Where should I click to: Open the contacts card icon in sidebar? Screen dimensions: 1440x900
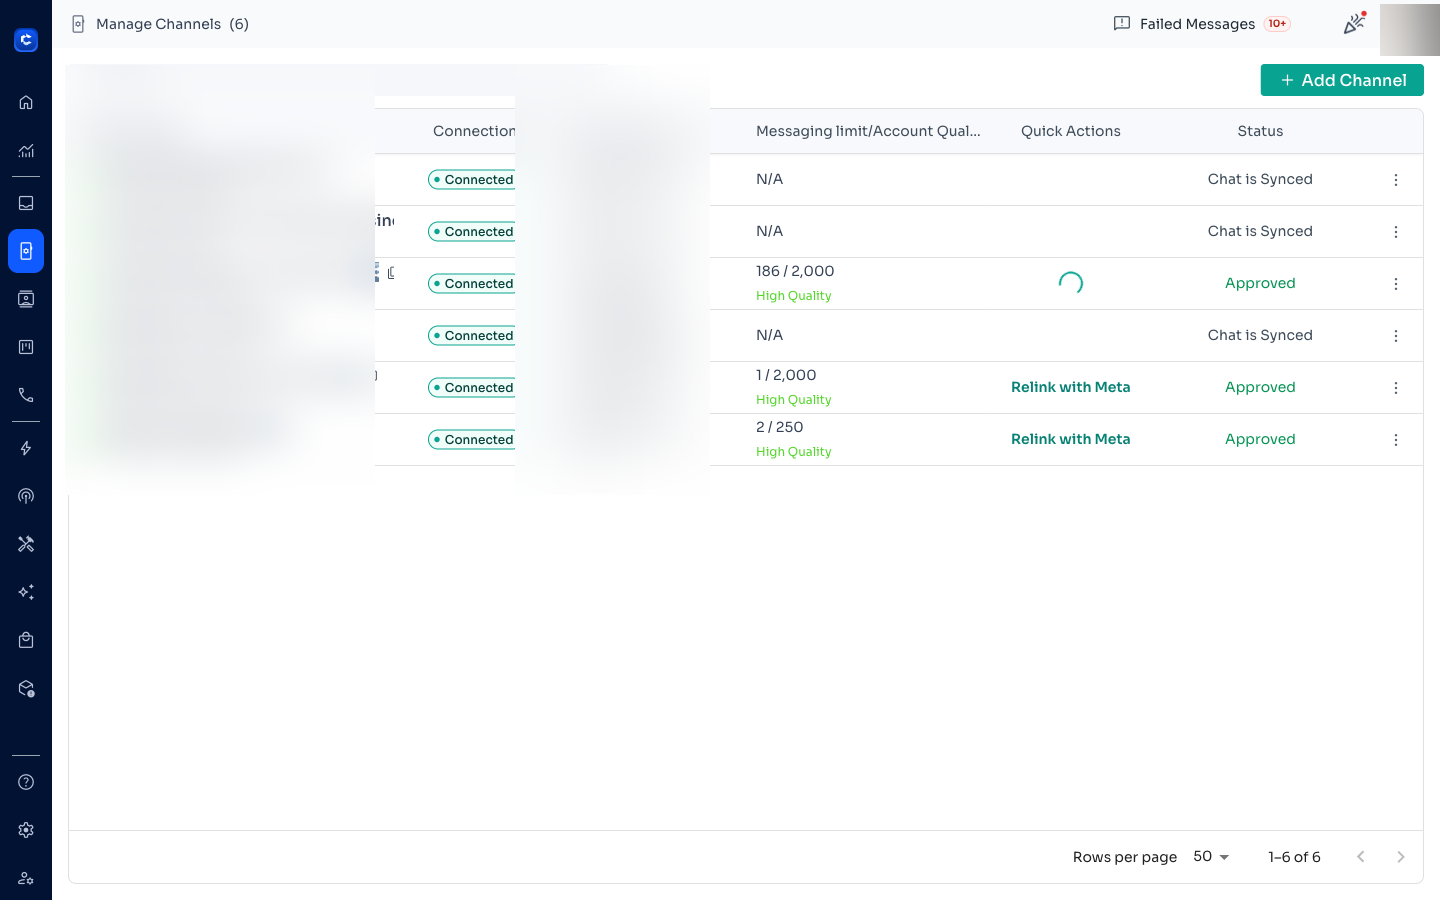pos(26,299)
